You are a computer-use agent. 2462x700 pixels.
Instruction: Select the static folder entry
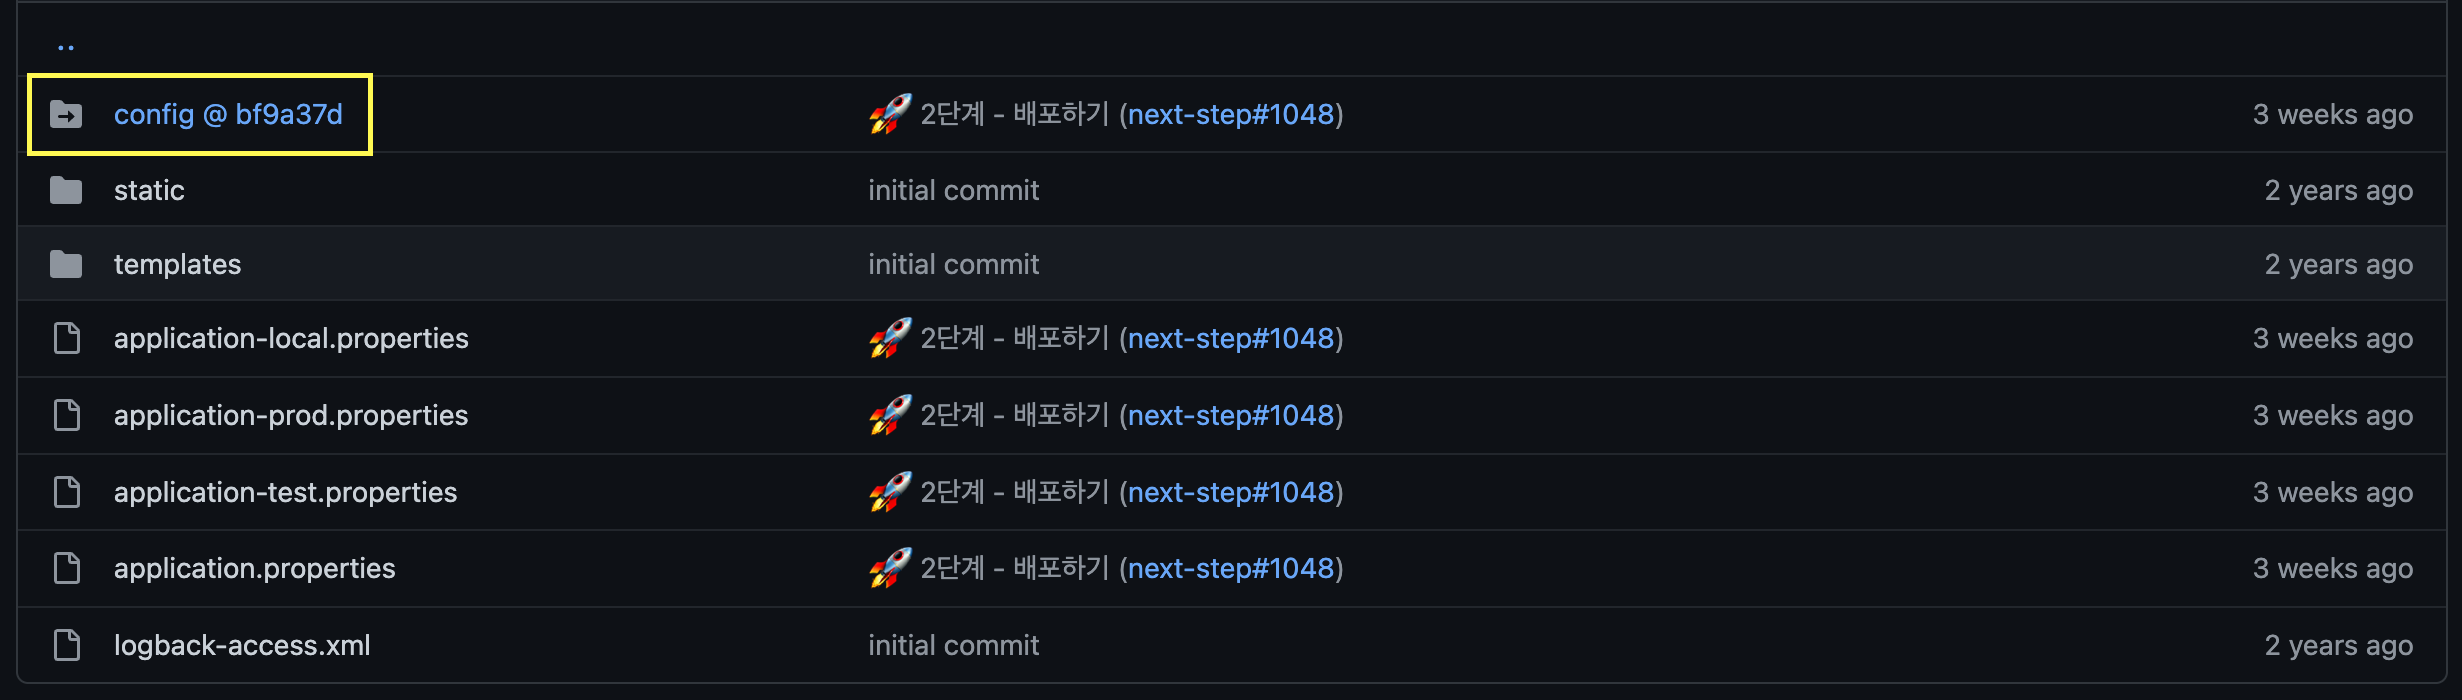(x=149, y=189)
